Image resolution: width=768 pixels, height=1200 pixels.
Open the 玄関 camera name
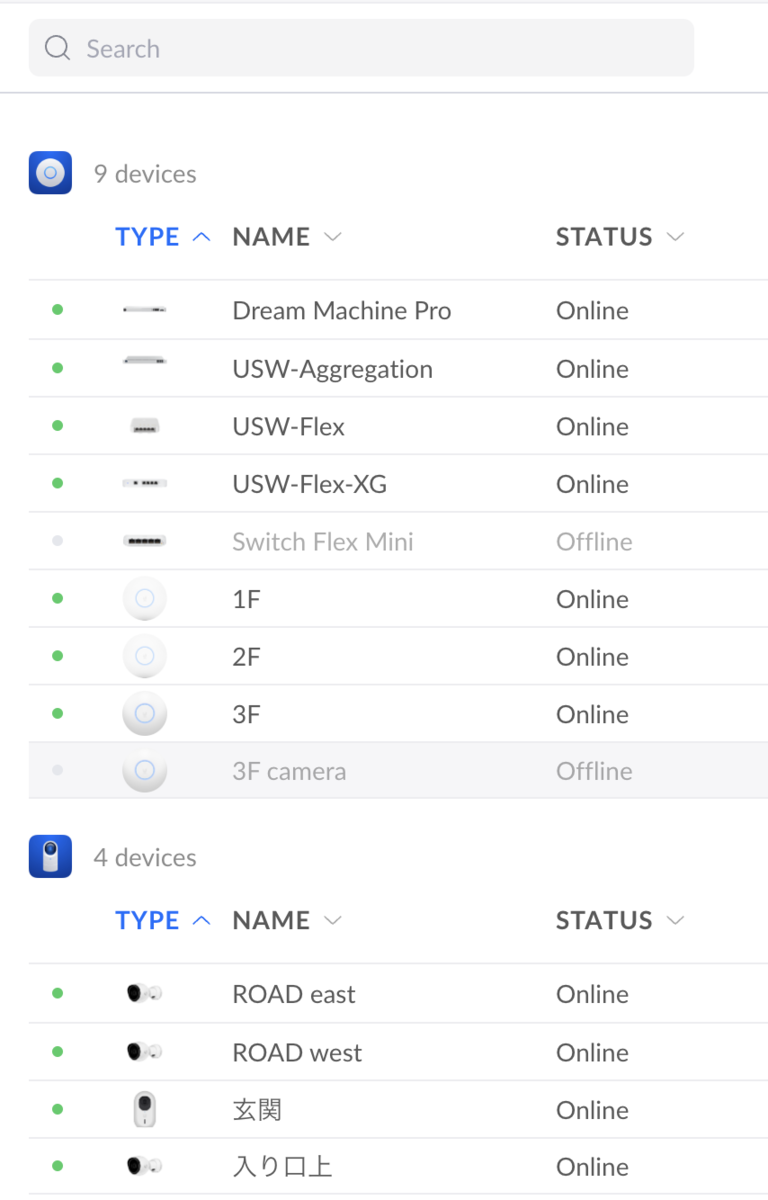coord(257,1110)
